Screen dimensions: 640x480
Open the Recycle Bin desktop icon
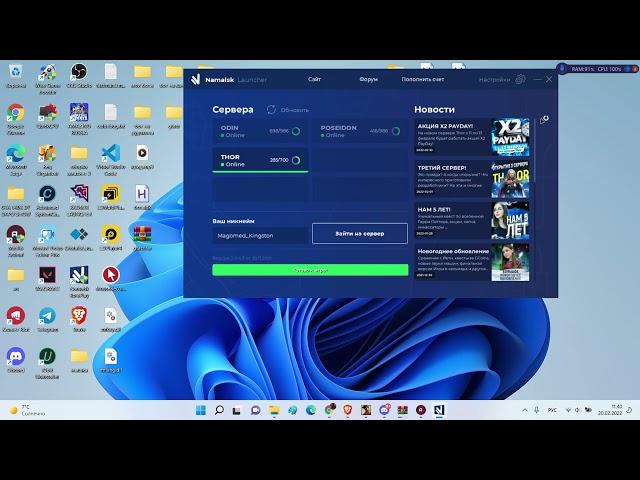coord(16,76)
